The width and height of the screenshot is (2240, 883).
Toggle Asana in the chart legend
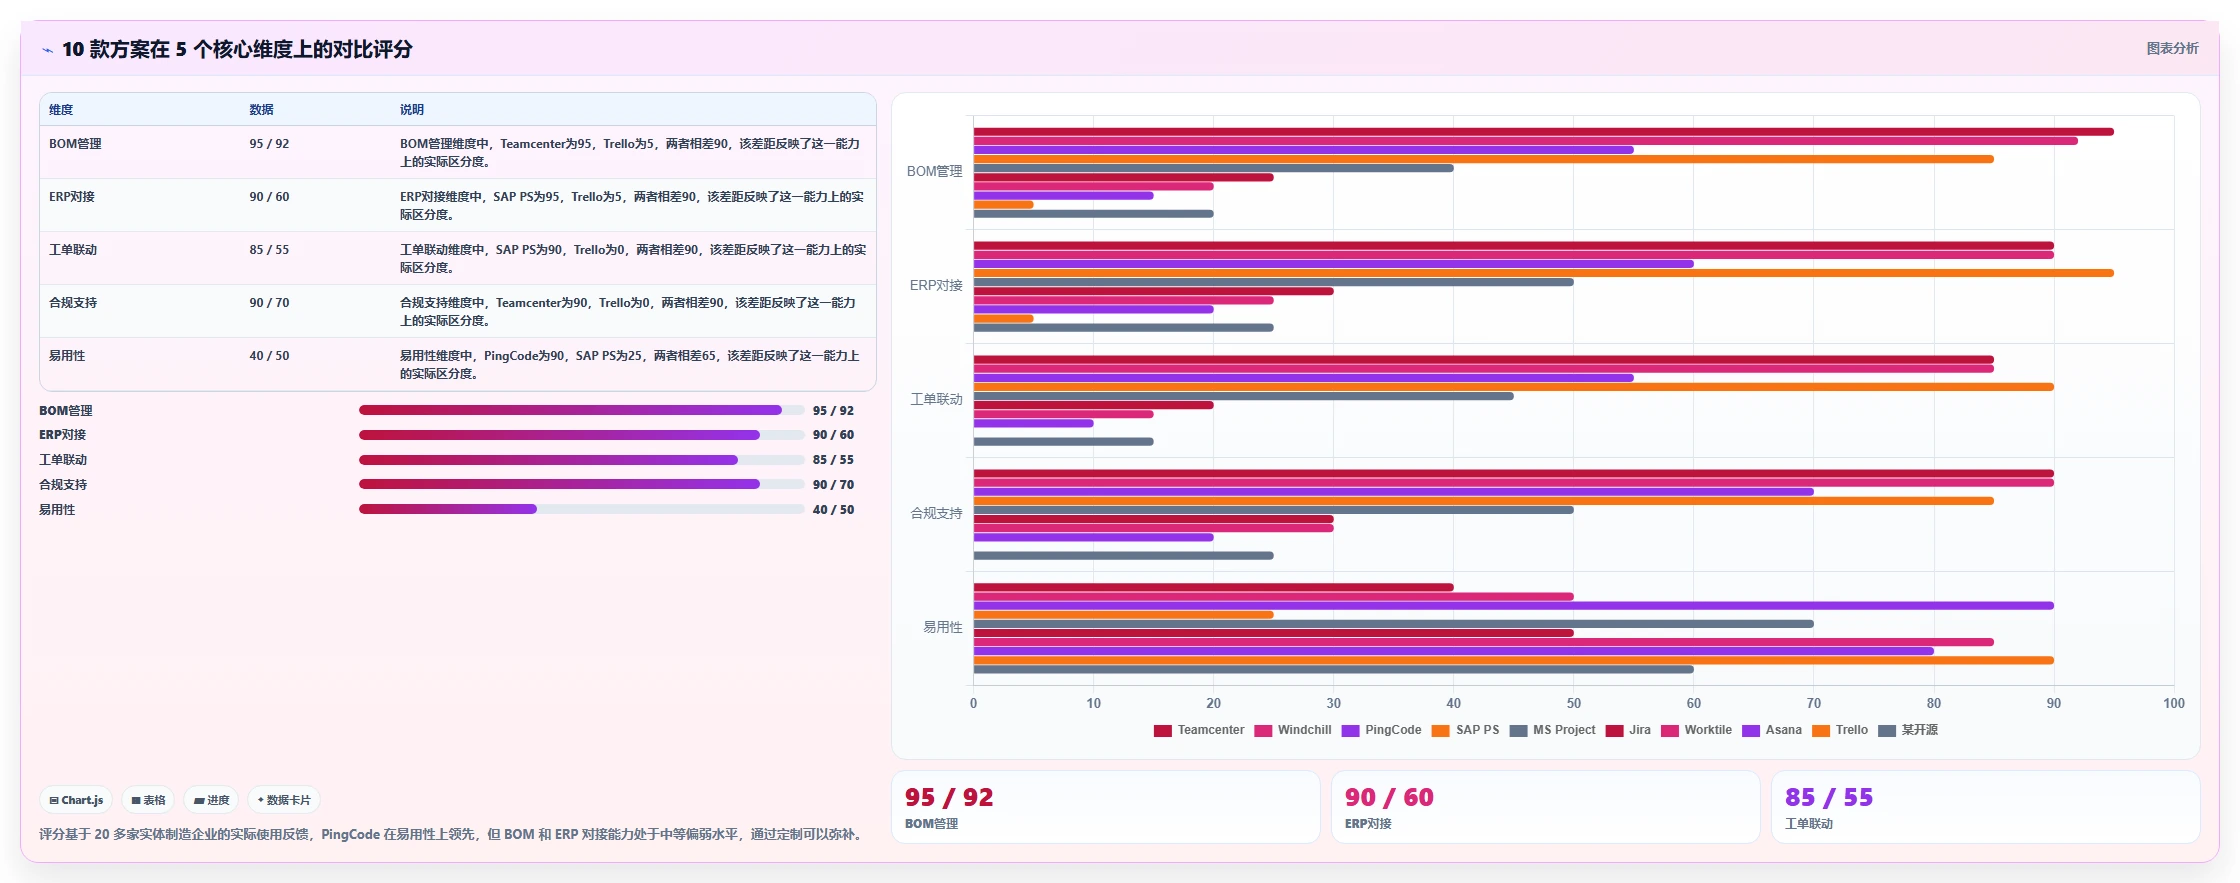coord(1772,730)
